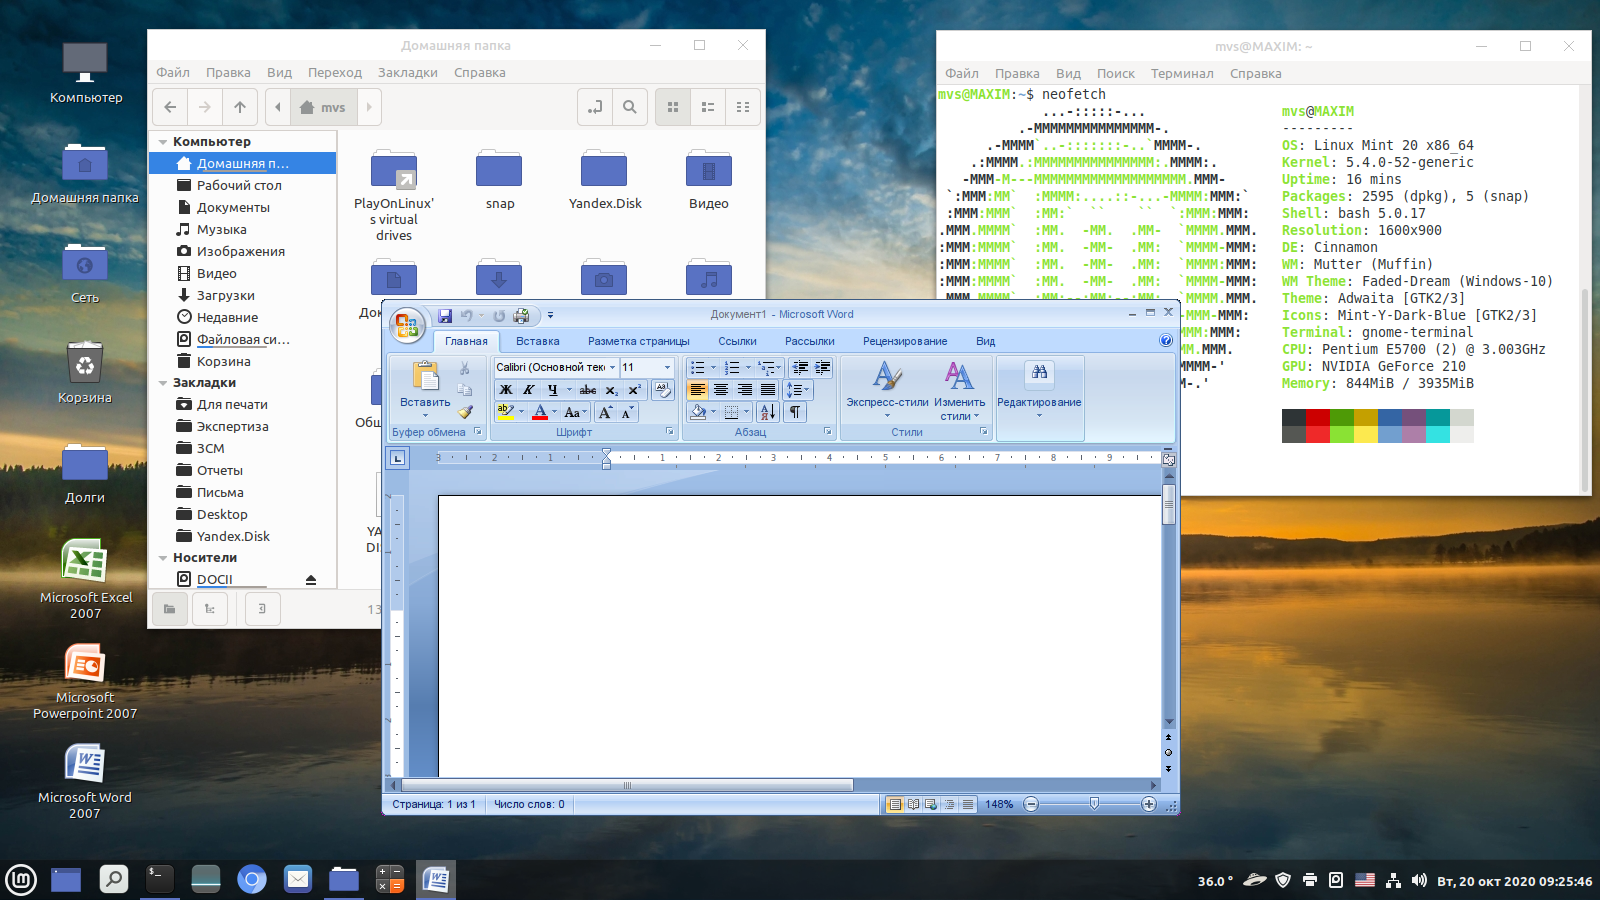Screen dimensions: 1600x900
Task: Apply bold formatting with the Ж button
Action: (506, 390)
